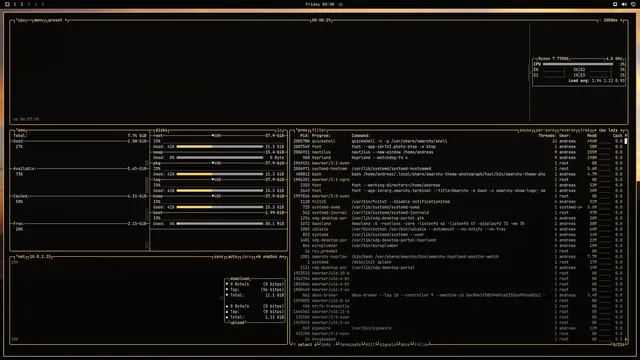Switch to workspace 2 in top bar
Image resolution: width=640 pixels, height=360 pixels.
22,4
